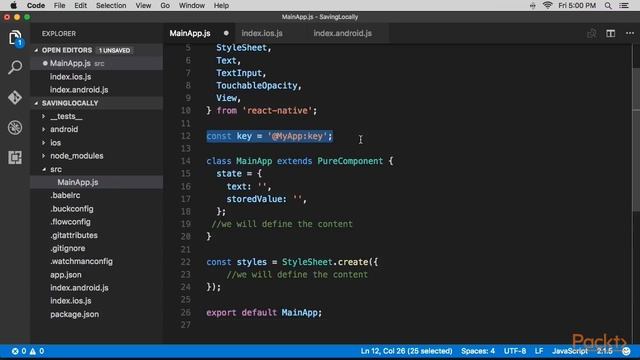The width and height of the screenshot is (640, 360).
Task: Click the LF end-of-line status entry
Action: 539,351
